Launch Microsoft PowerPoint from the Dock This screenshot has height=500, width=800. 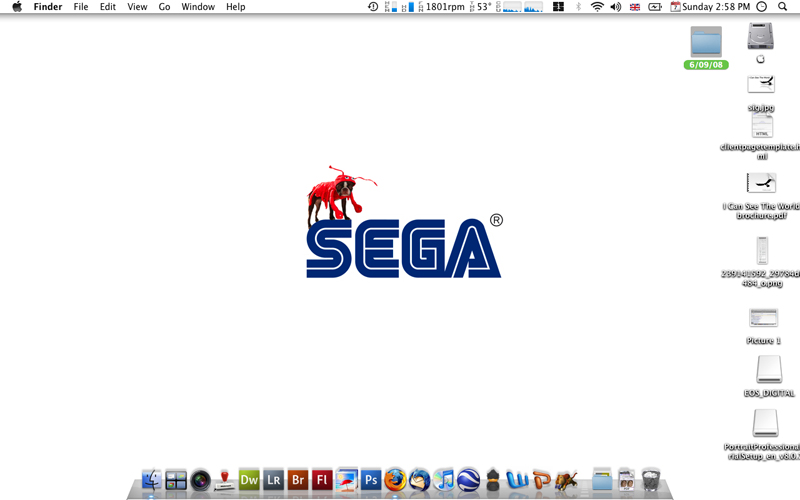pos(542,480)
